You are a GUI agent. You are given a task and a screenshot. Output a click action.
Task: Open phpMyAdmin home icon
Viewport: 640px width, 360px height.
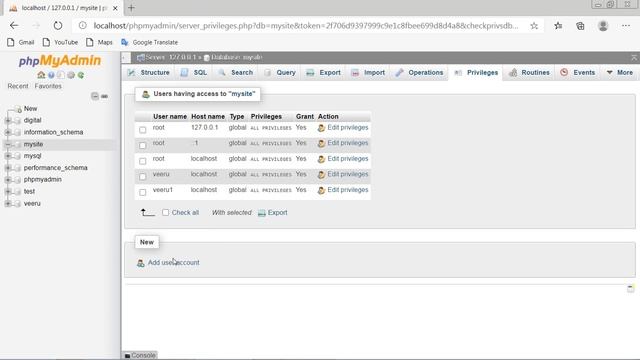coord(41,75)
